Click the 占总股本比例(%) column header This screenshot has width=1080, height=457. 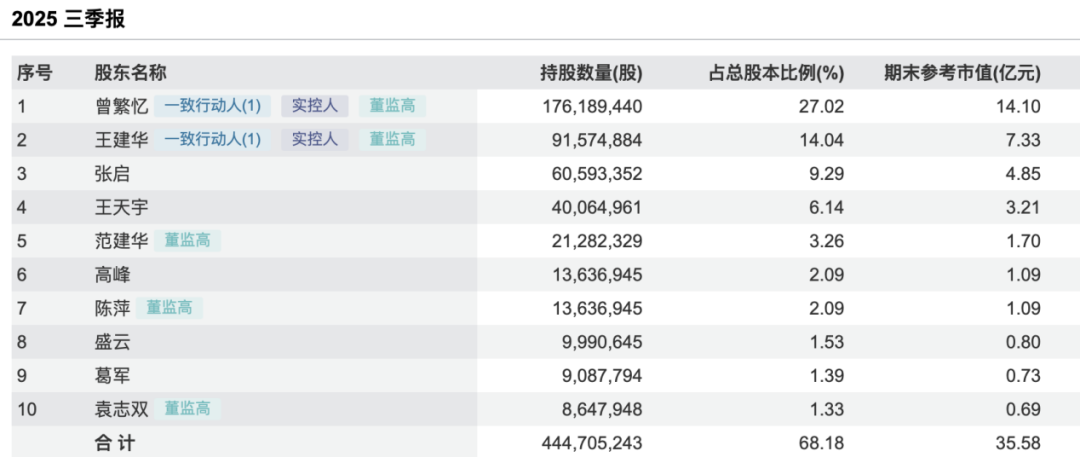point(776,73)
